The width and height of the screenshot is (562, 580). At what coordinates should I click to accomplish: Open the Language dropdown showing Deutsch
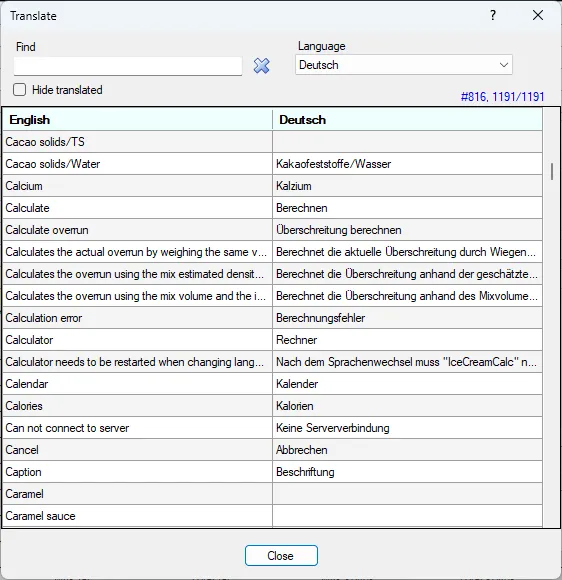404,65
